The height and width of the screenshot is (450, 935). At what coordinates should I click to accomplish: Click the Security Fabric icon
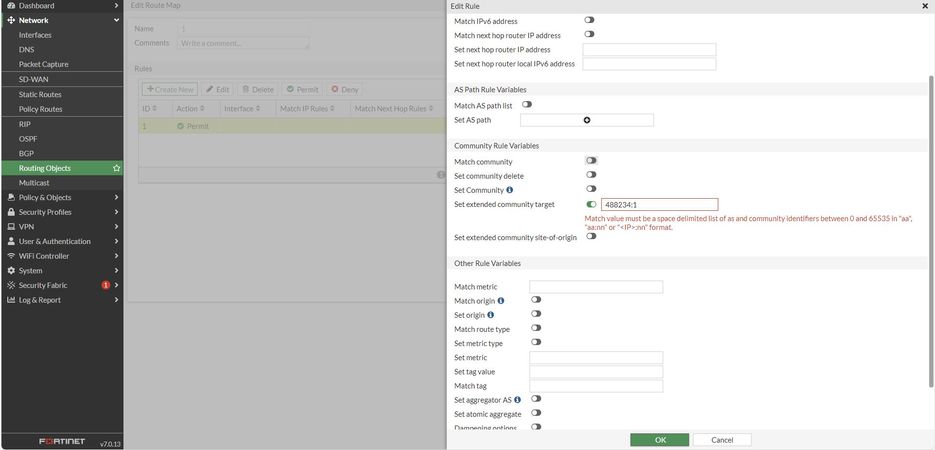(x=11, y=285)
